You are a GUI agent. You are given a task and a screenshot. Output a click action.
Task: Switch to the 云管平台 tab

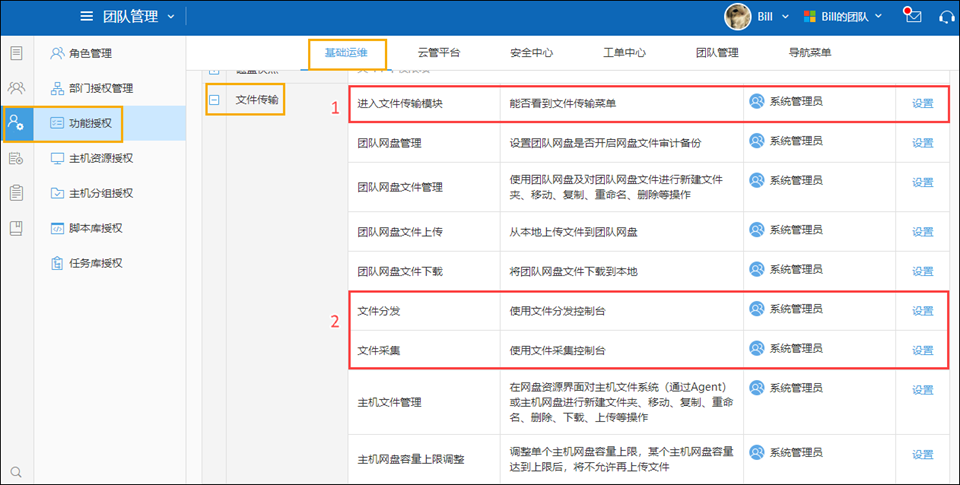coord(439,53)
